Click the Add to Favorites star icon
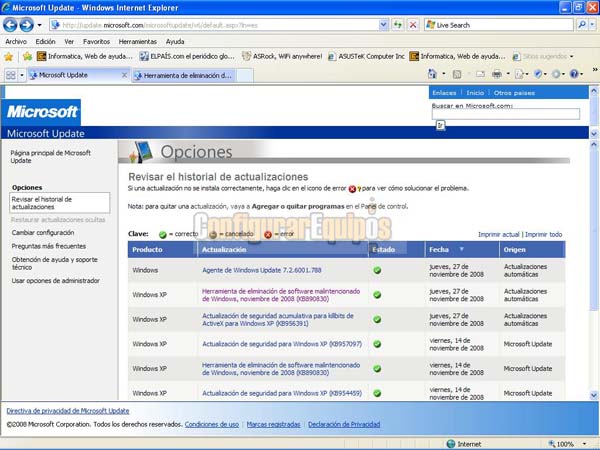The width and height of the screenshot is (600, 450). [x=27, y=57]
